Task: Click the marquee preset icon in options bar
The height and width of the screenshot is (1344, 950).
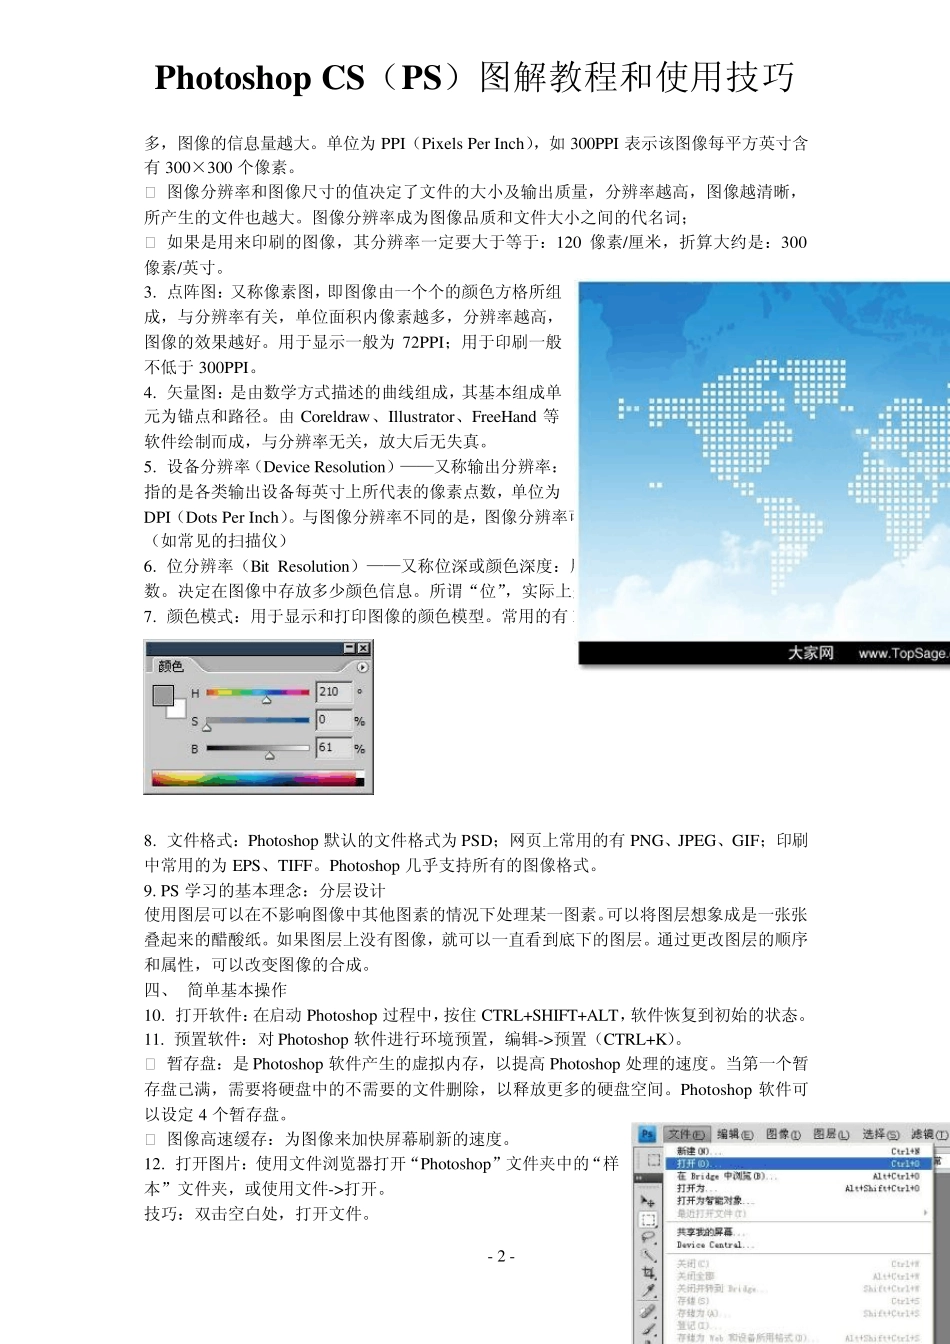Action: pyautogui.click(x=654, y=1160)
